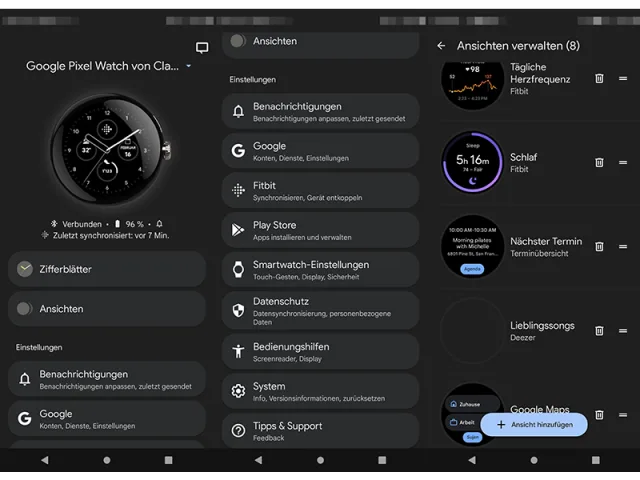Image resolution: width=640 pixels, height=480 pixels.
Task: Delete the Nächster Termin tile
Action: 599,247
